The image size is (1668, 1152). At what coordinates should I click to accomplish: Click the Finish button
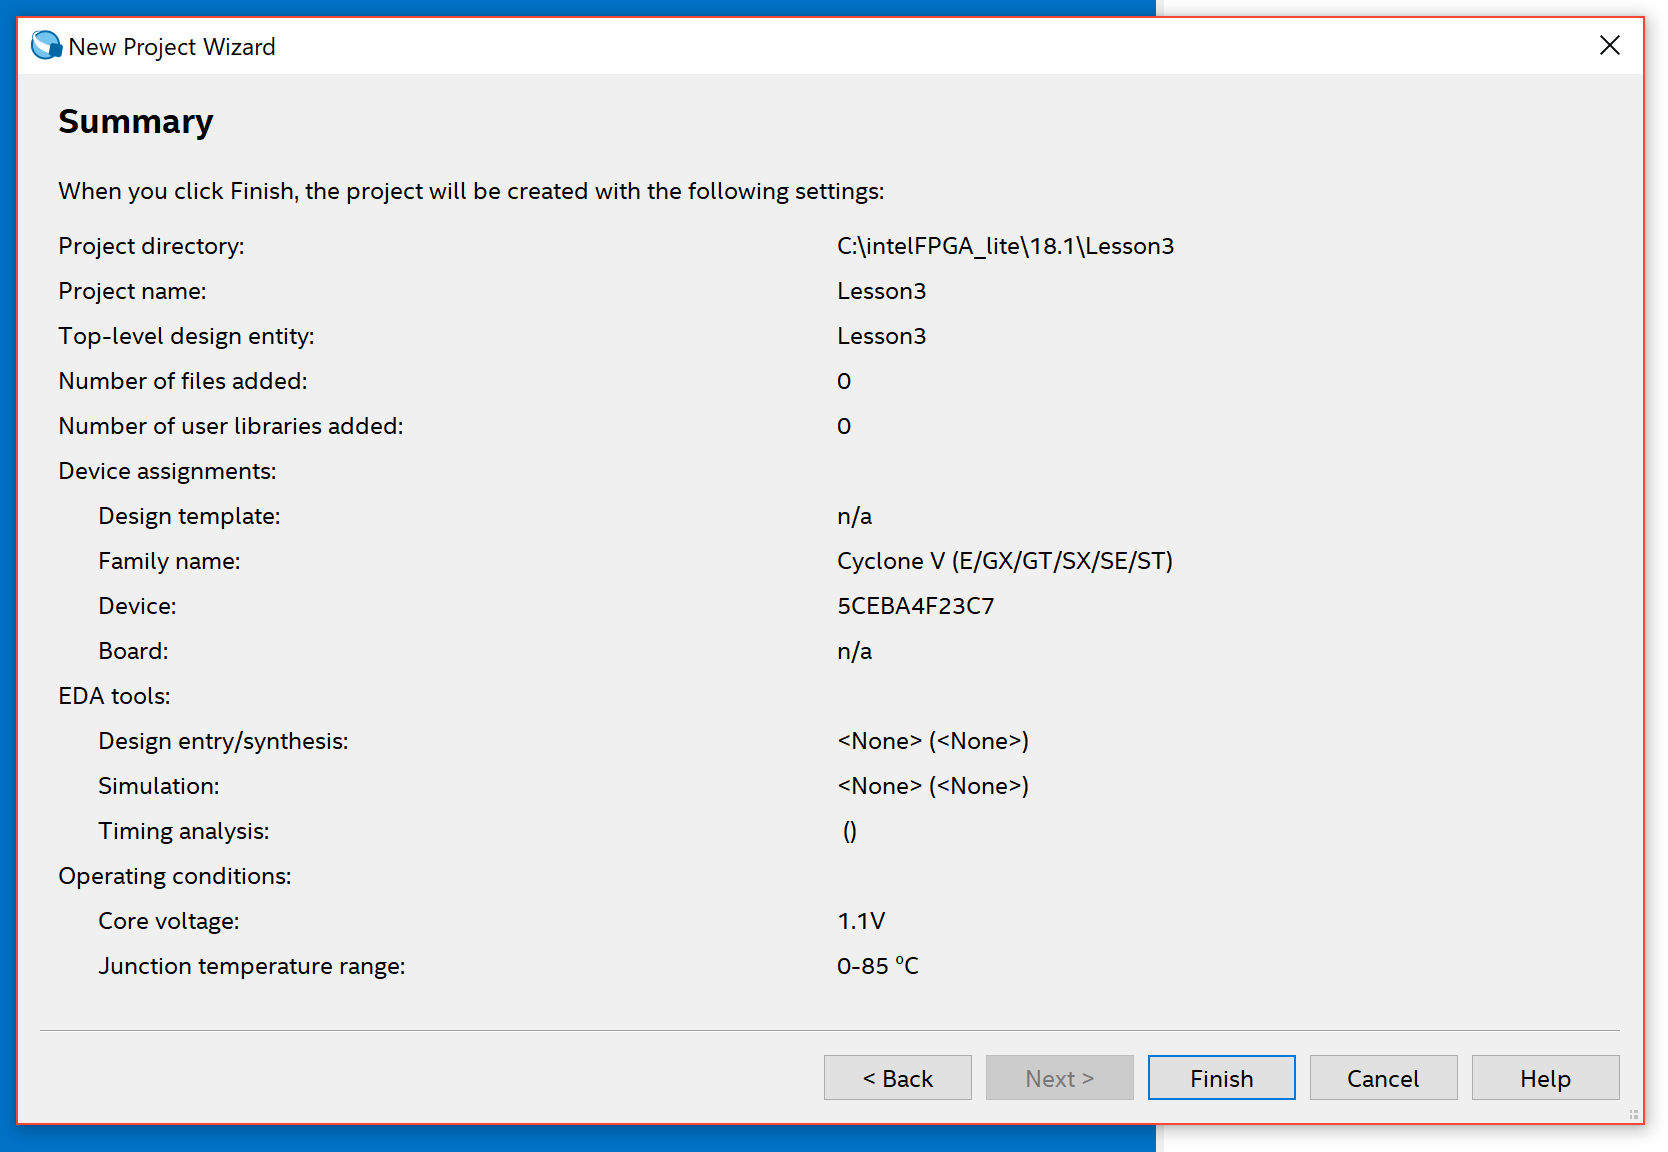point(1221,1078)
